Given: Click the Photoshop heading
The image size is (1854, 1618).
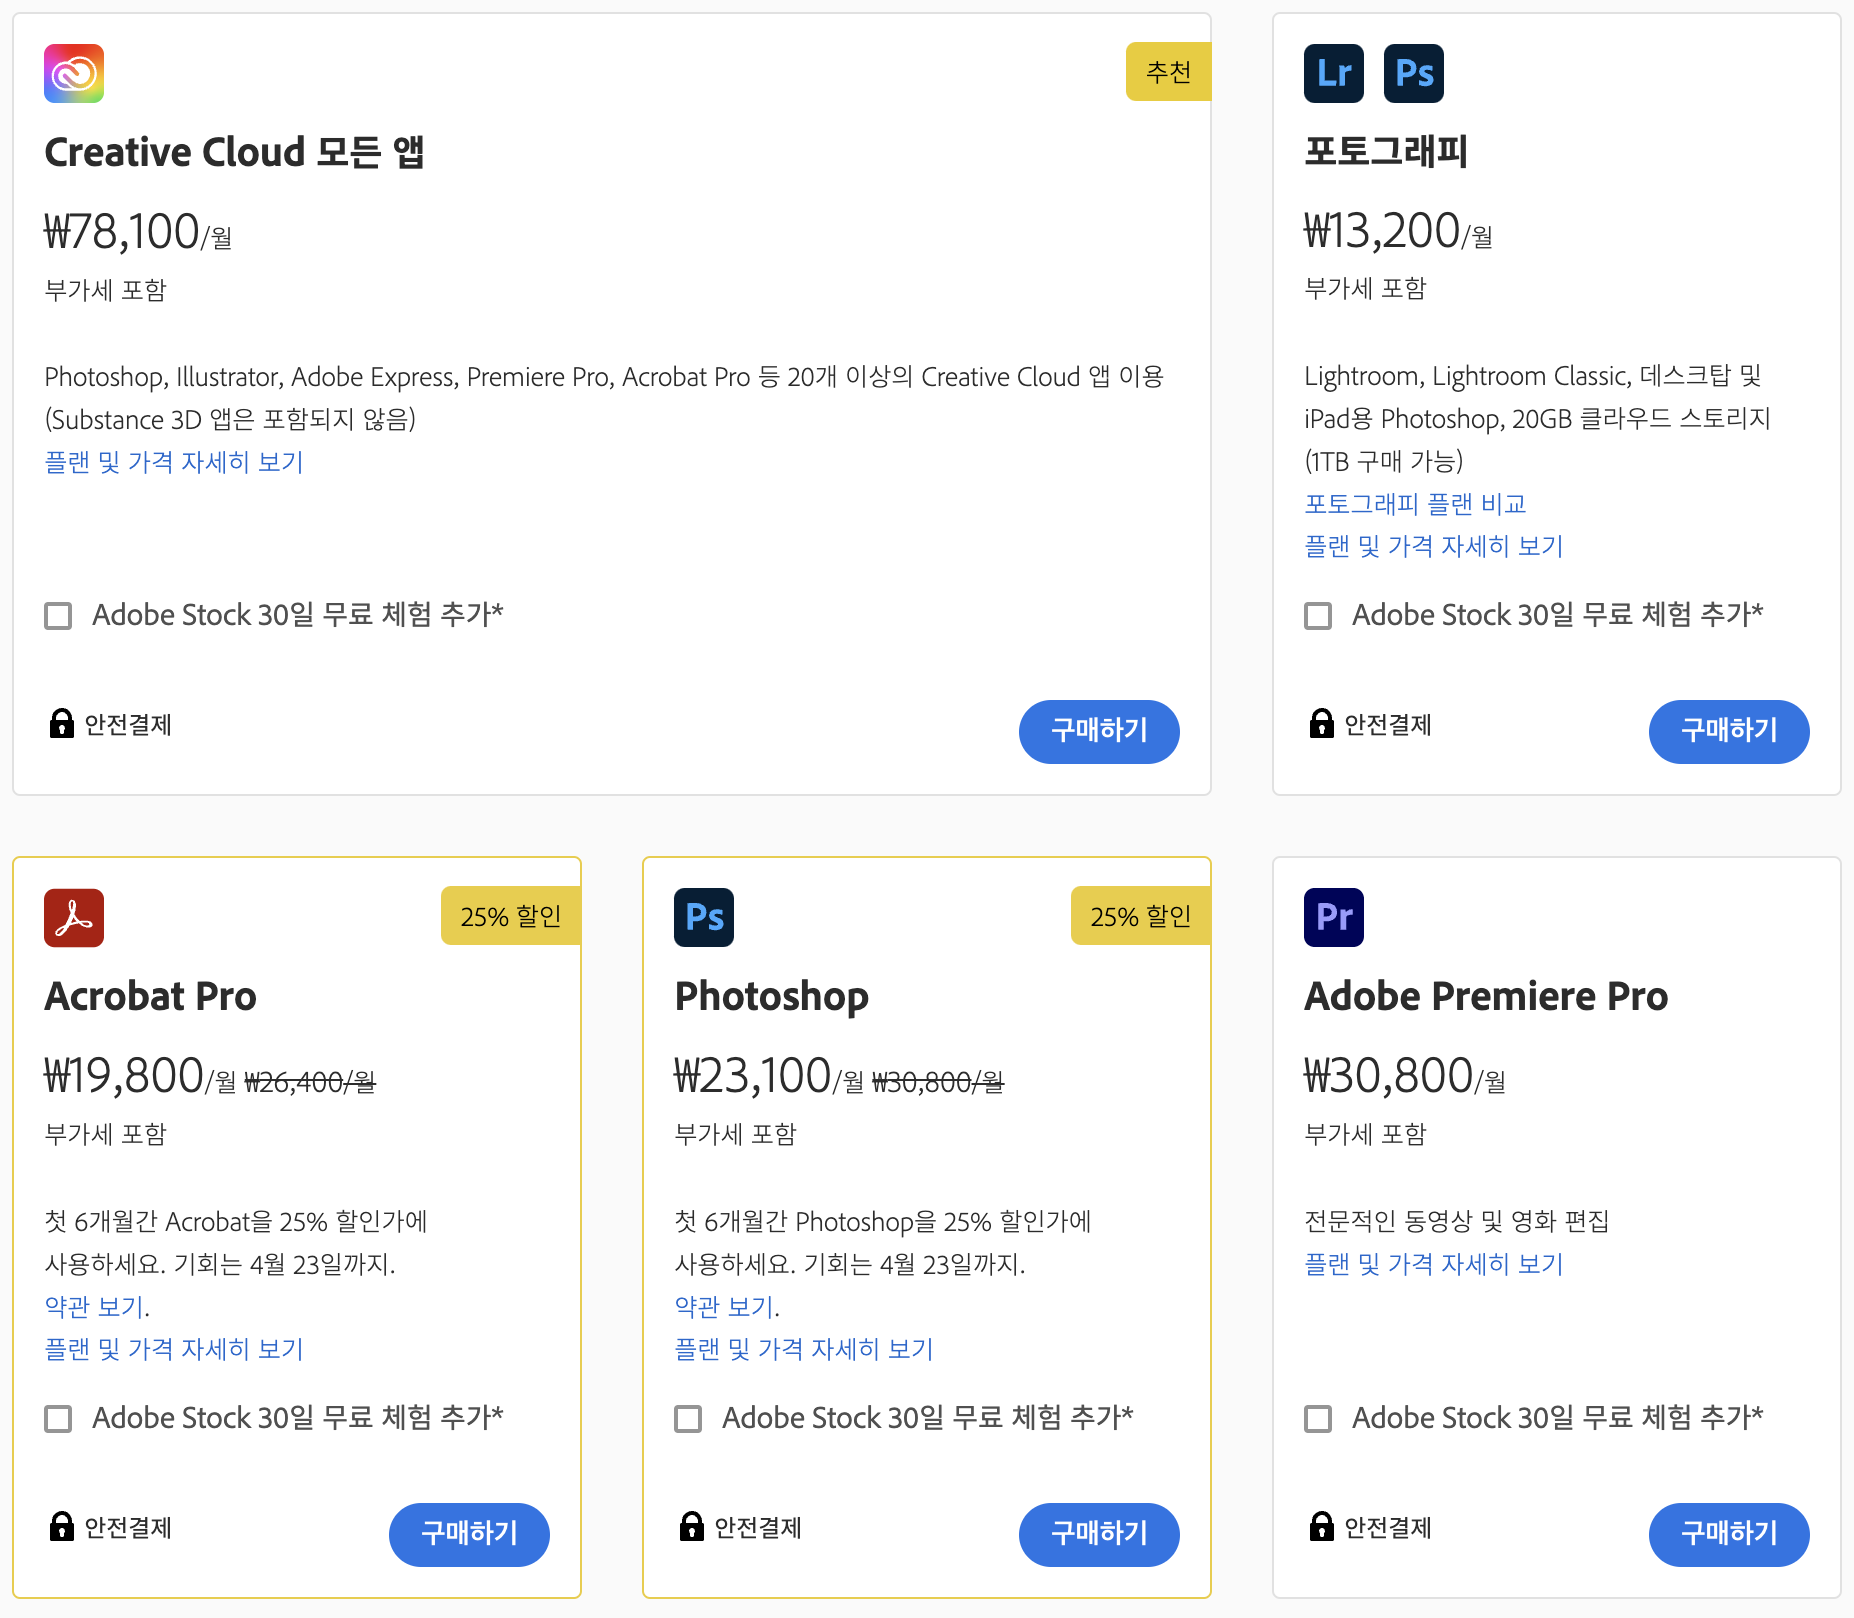Looking at the screenshot, I should tap(772, 997).
